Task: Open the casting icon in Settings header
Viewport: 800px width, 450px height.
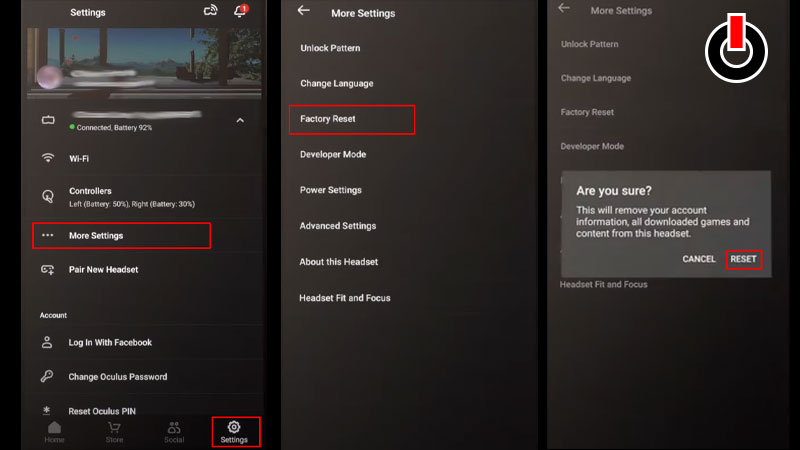Action: (210, 10)
